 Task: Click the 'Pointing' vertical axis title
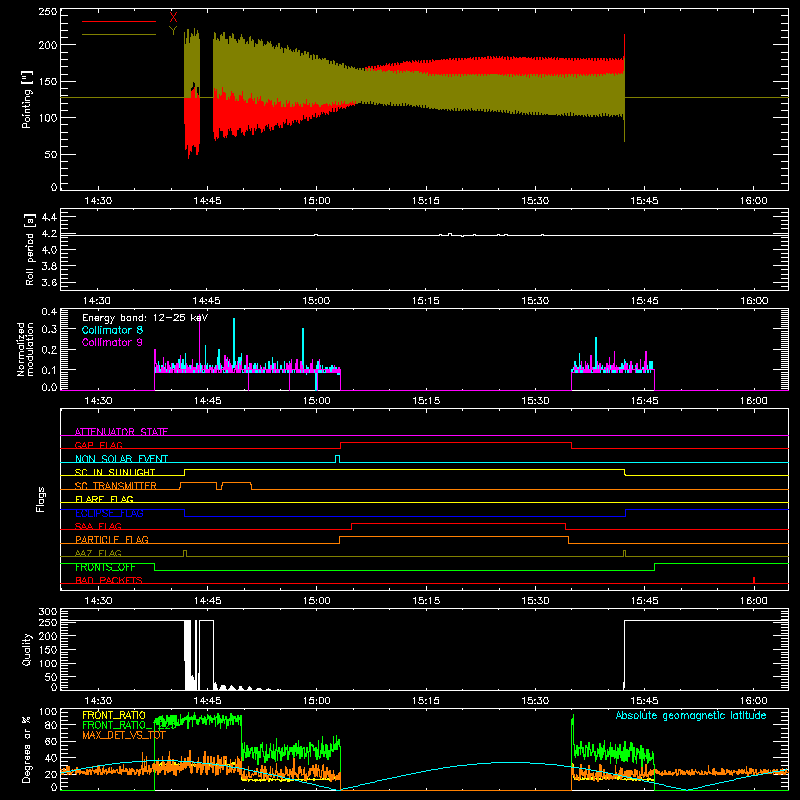click(27, 99)
